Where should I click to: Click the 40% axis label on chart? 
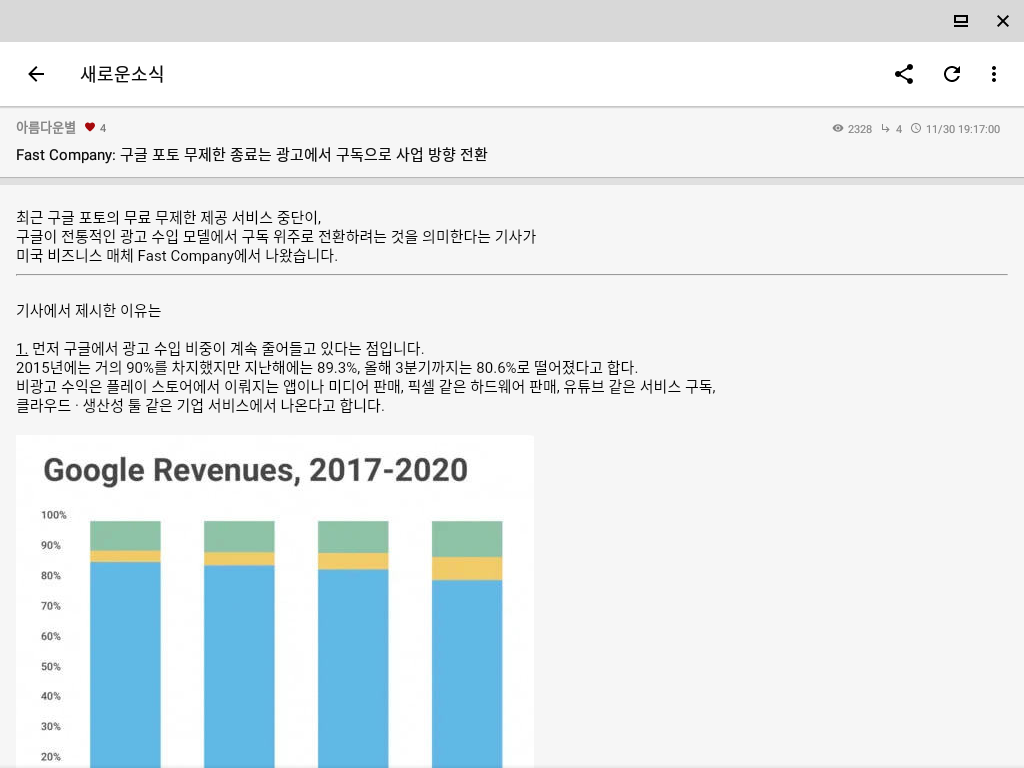pos(50,696)
